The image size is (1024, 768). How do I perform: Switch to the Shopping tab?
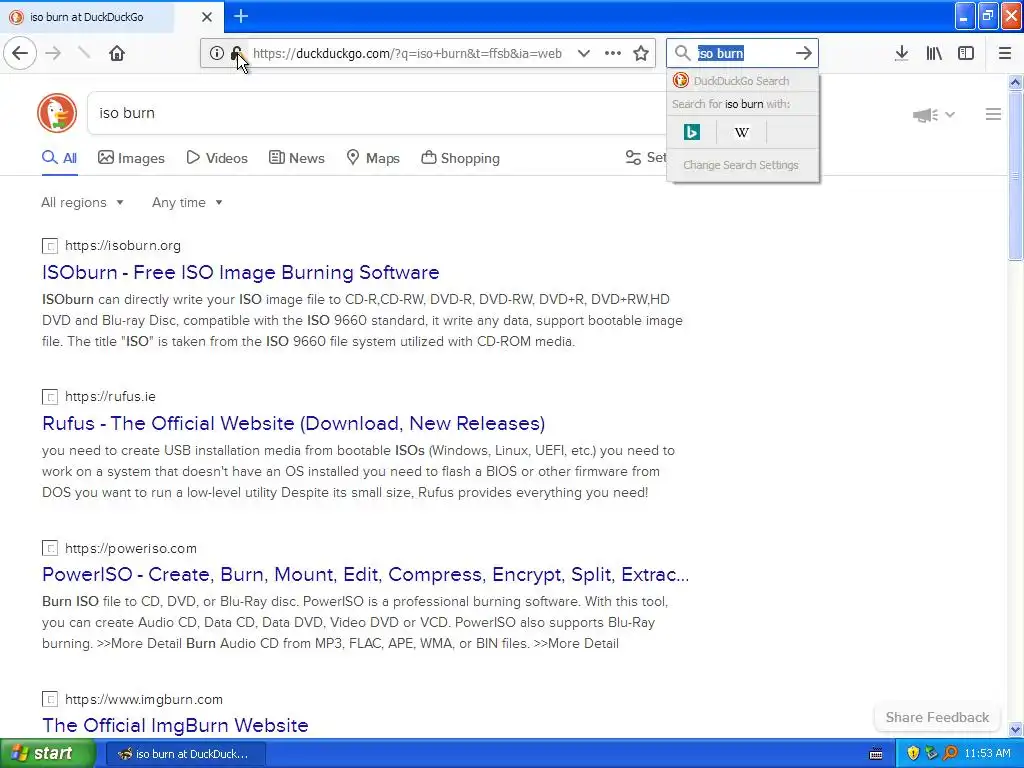click(460, 158)
